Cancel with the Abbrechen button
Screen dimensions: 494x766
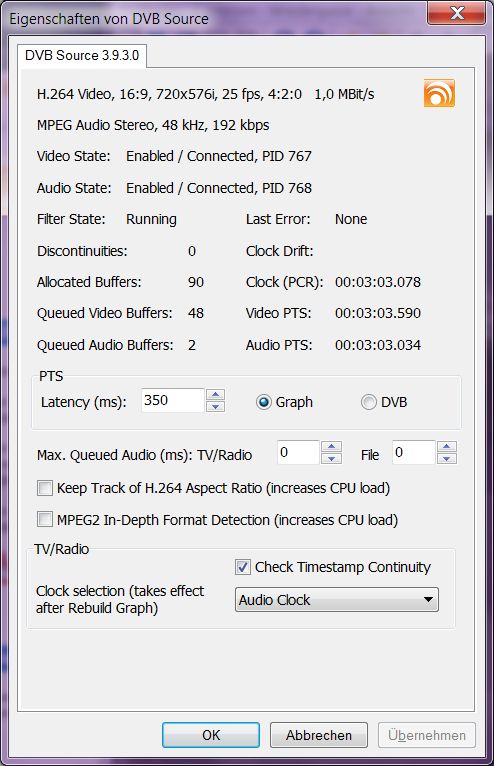coord(319,735)
